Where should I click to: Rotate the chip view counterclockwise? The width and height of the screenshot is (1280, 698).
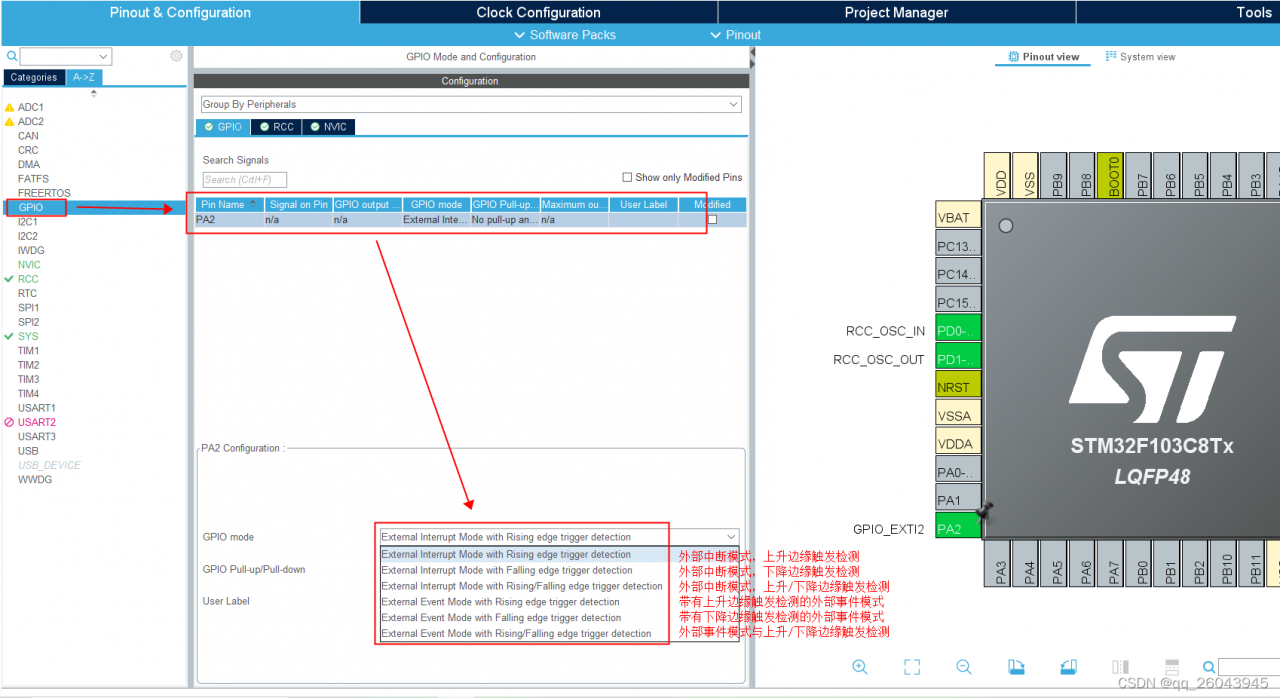point(1068,667)
